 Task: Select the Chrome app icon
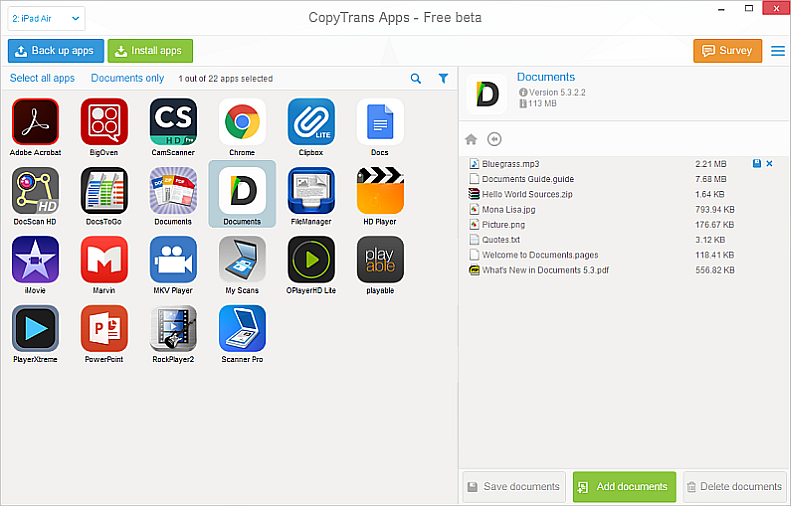[x=242, y=122]
